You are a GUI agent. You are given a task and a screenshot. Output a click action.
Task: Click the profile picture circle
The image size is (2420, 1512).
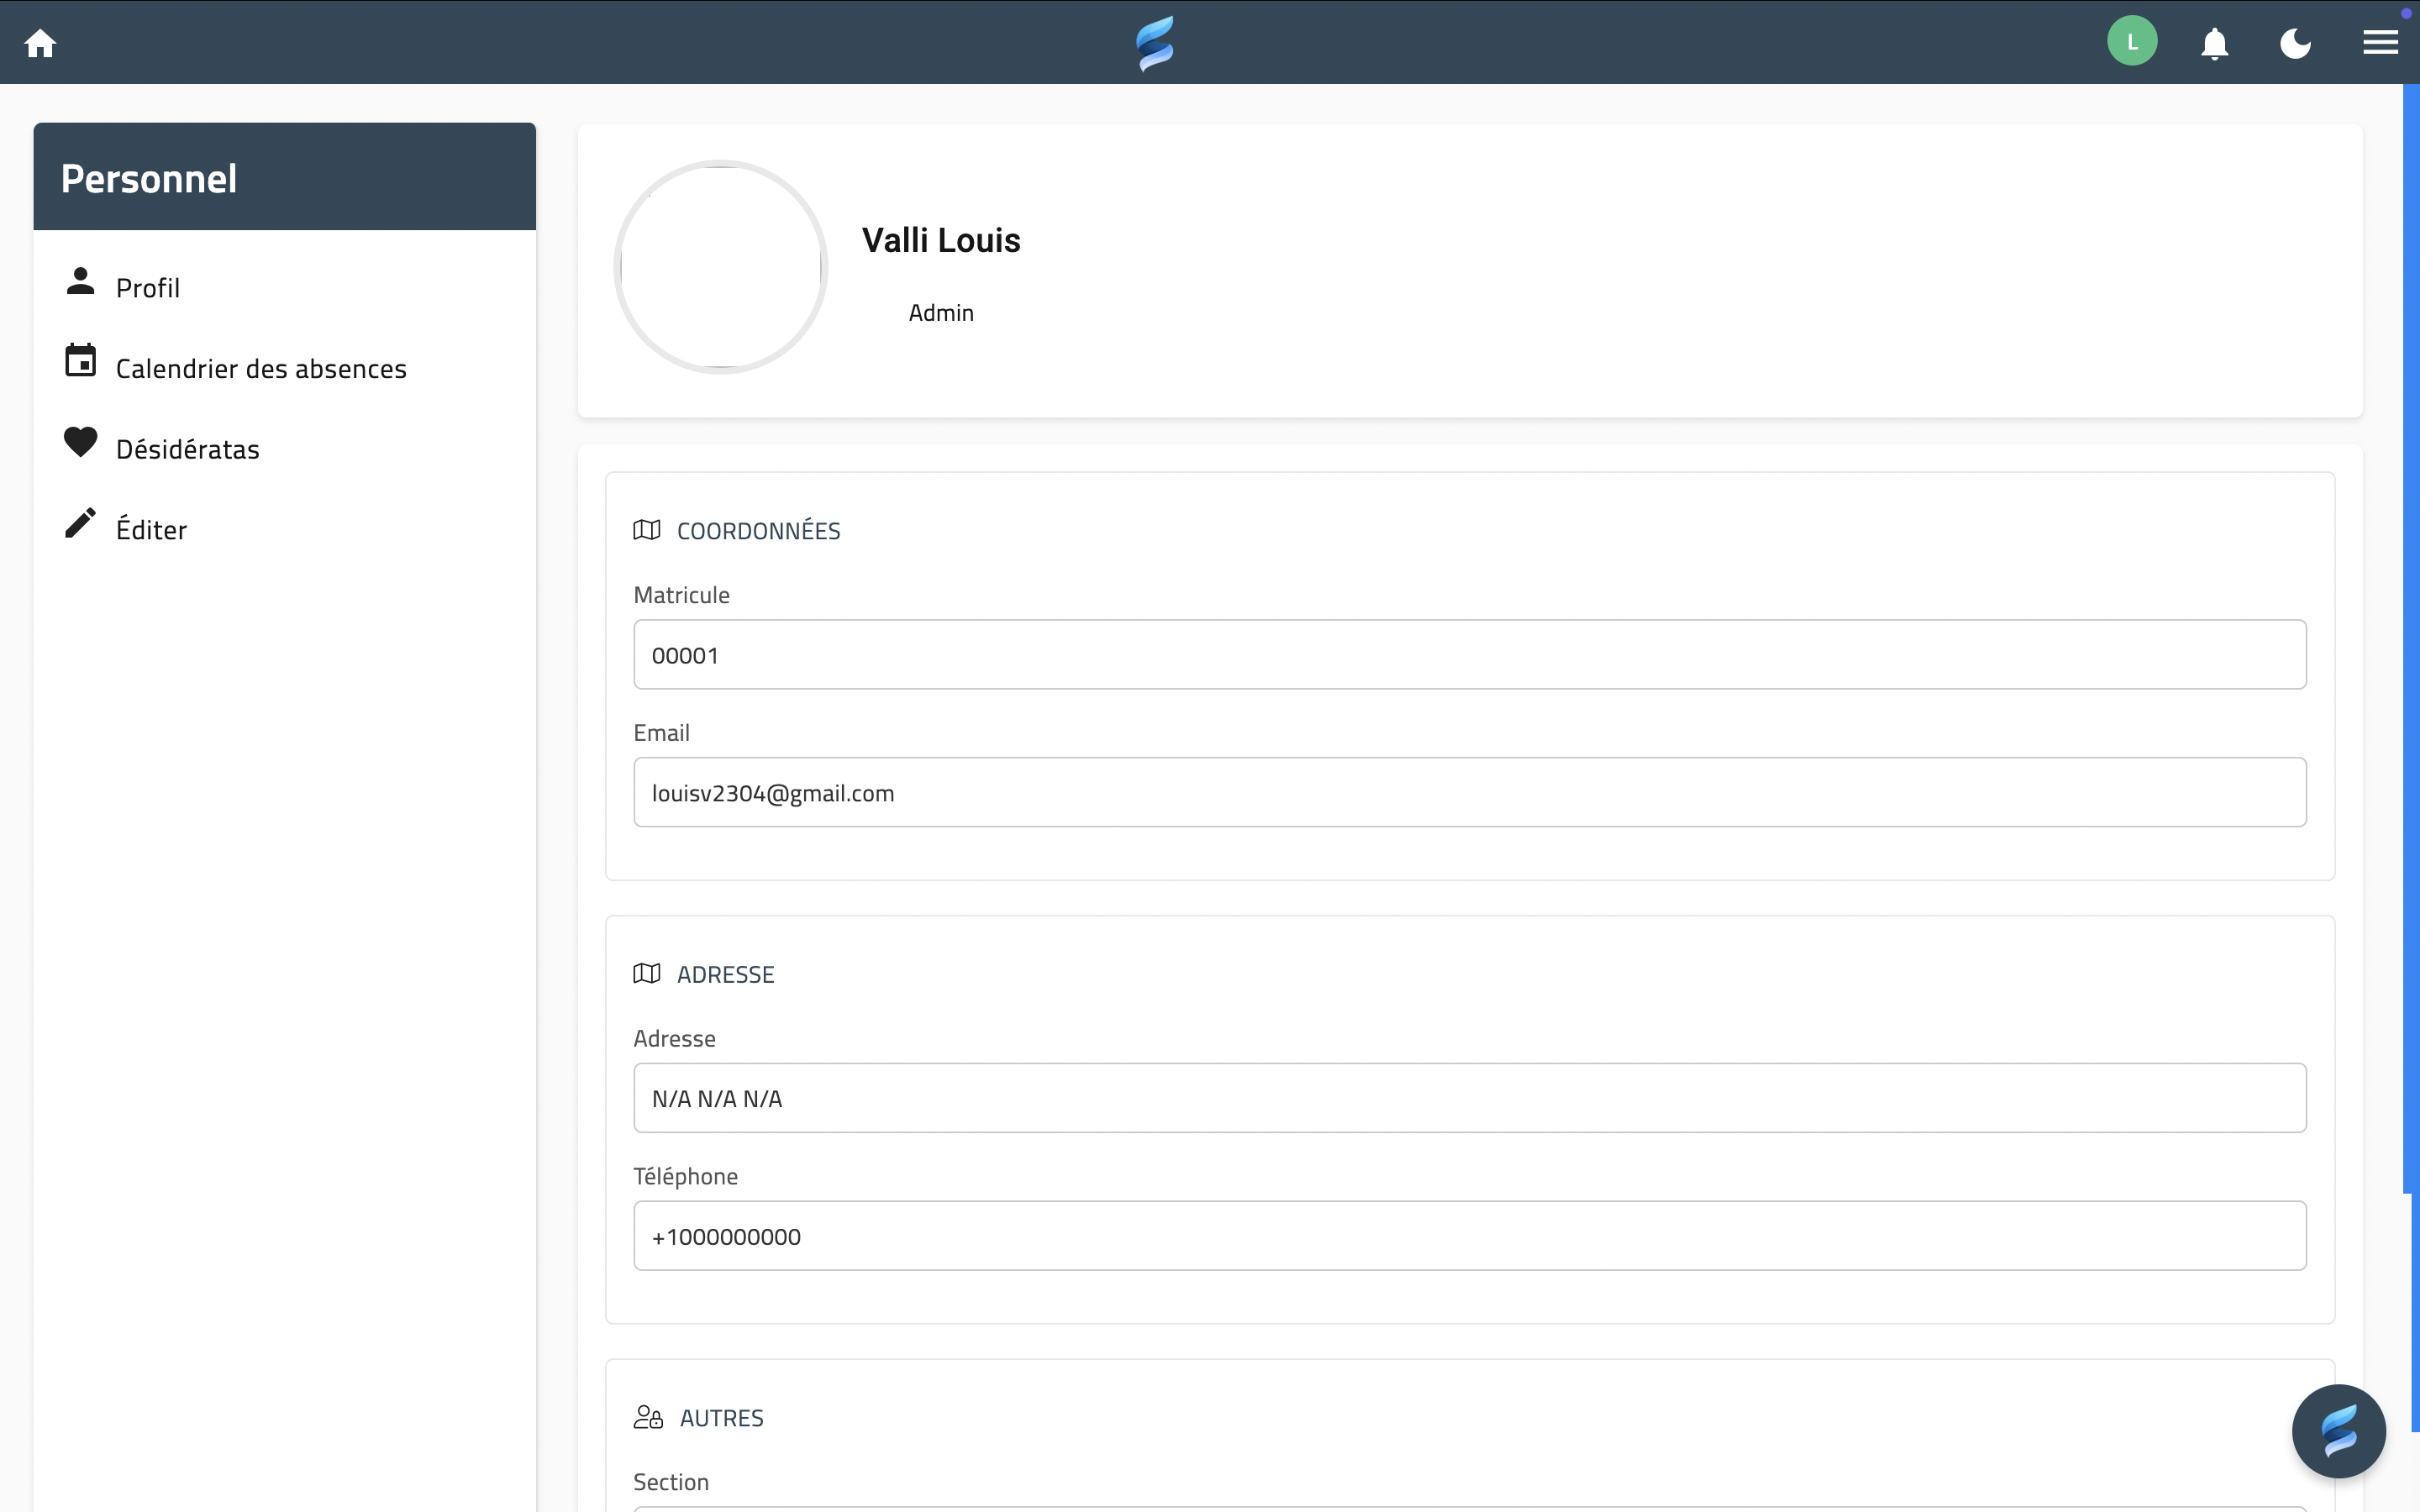(721, 267)
